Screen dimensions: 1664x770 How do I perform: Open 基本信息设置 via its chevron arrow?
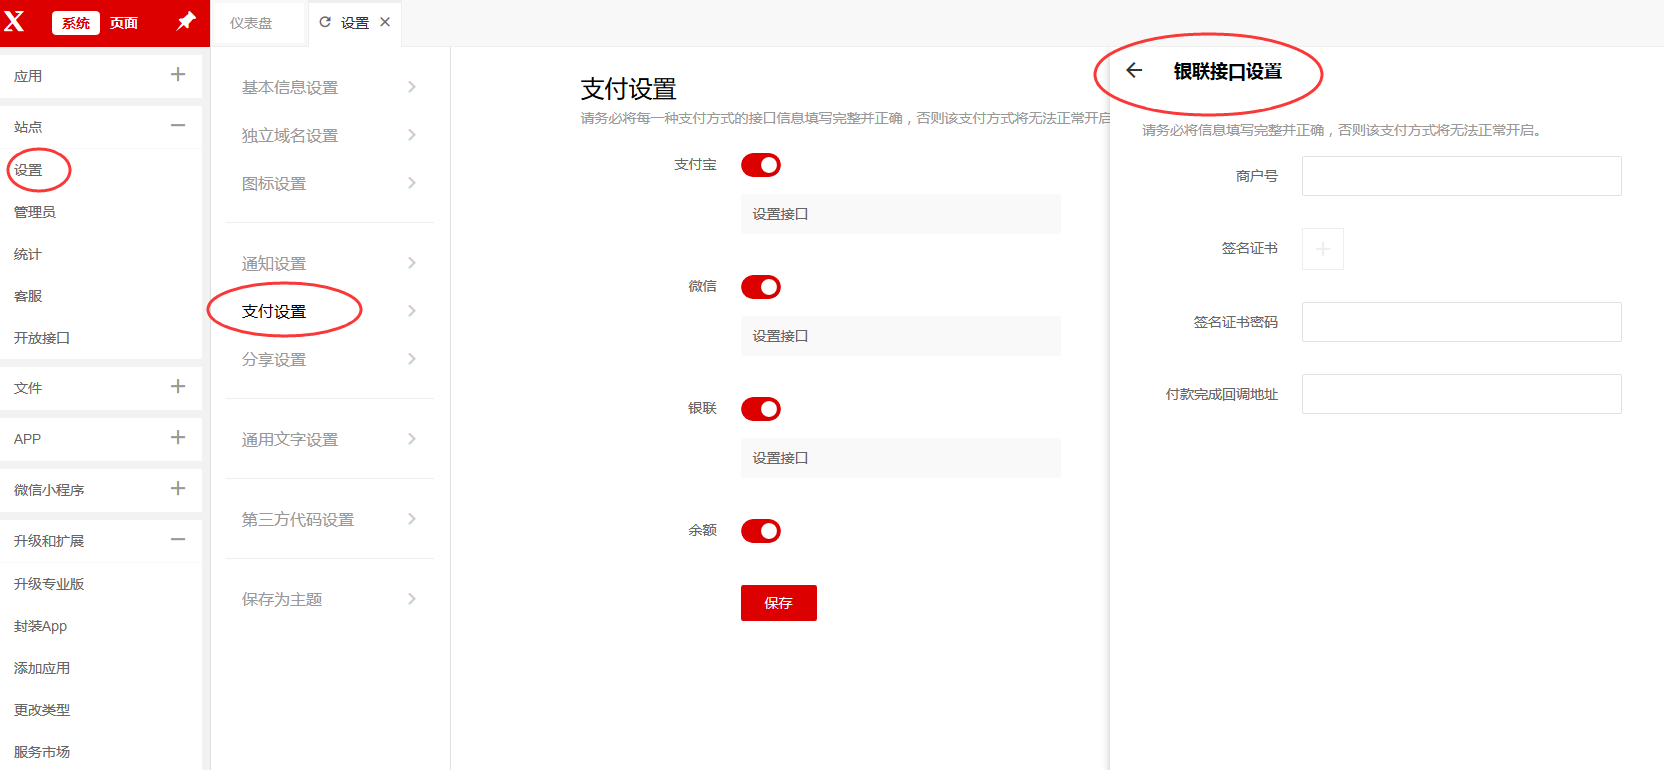click(412, 87)
